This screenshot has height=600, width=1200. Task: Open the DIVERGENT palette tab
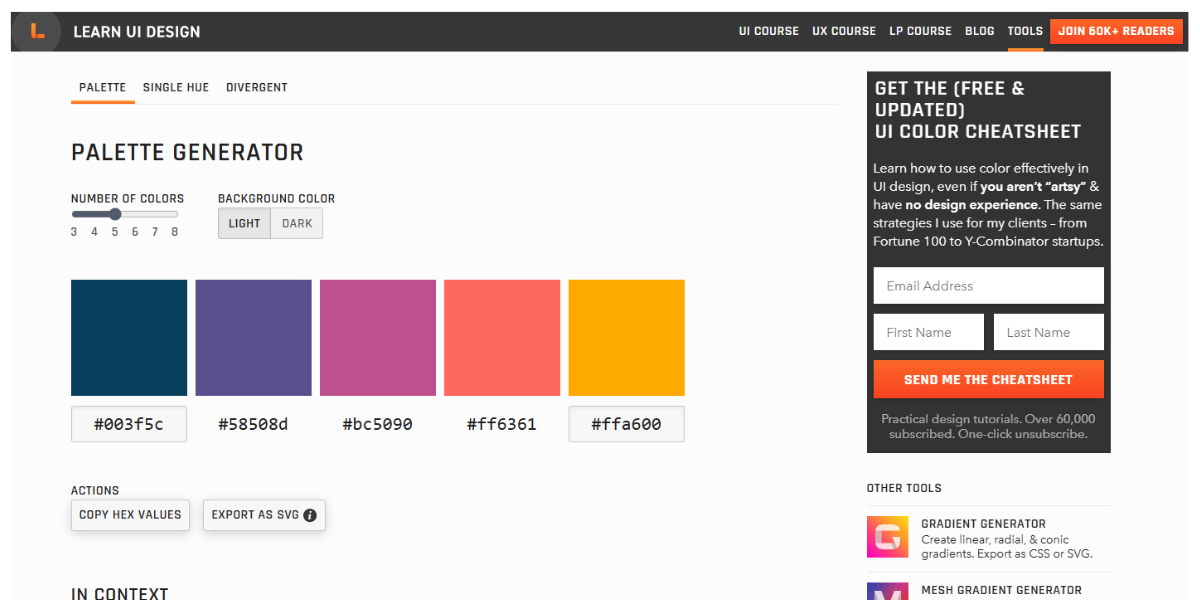257,87
